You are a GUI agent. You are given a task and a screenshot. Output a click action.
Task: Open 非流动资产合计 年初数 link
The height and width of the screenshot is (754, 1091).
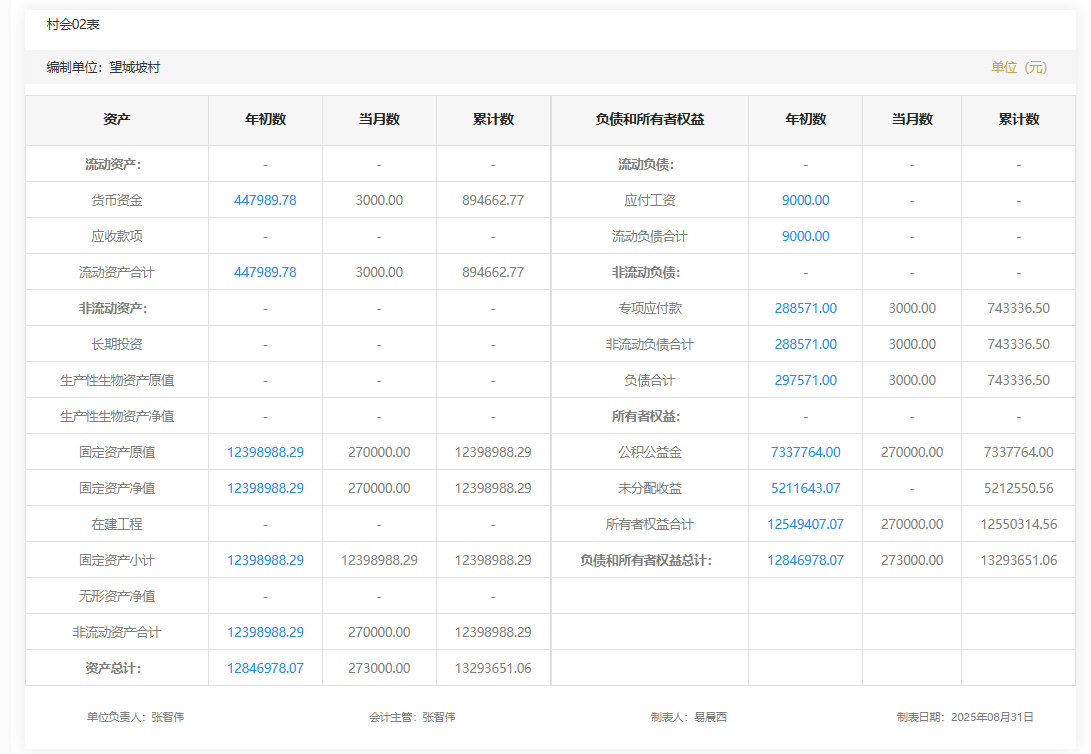pos(265,632)
